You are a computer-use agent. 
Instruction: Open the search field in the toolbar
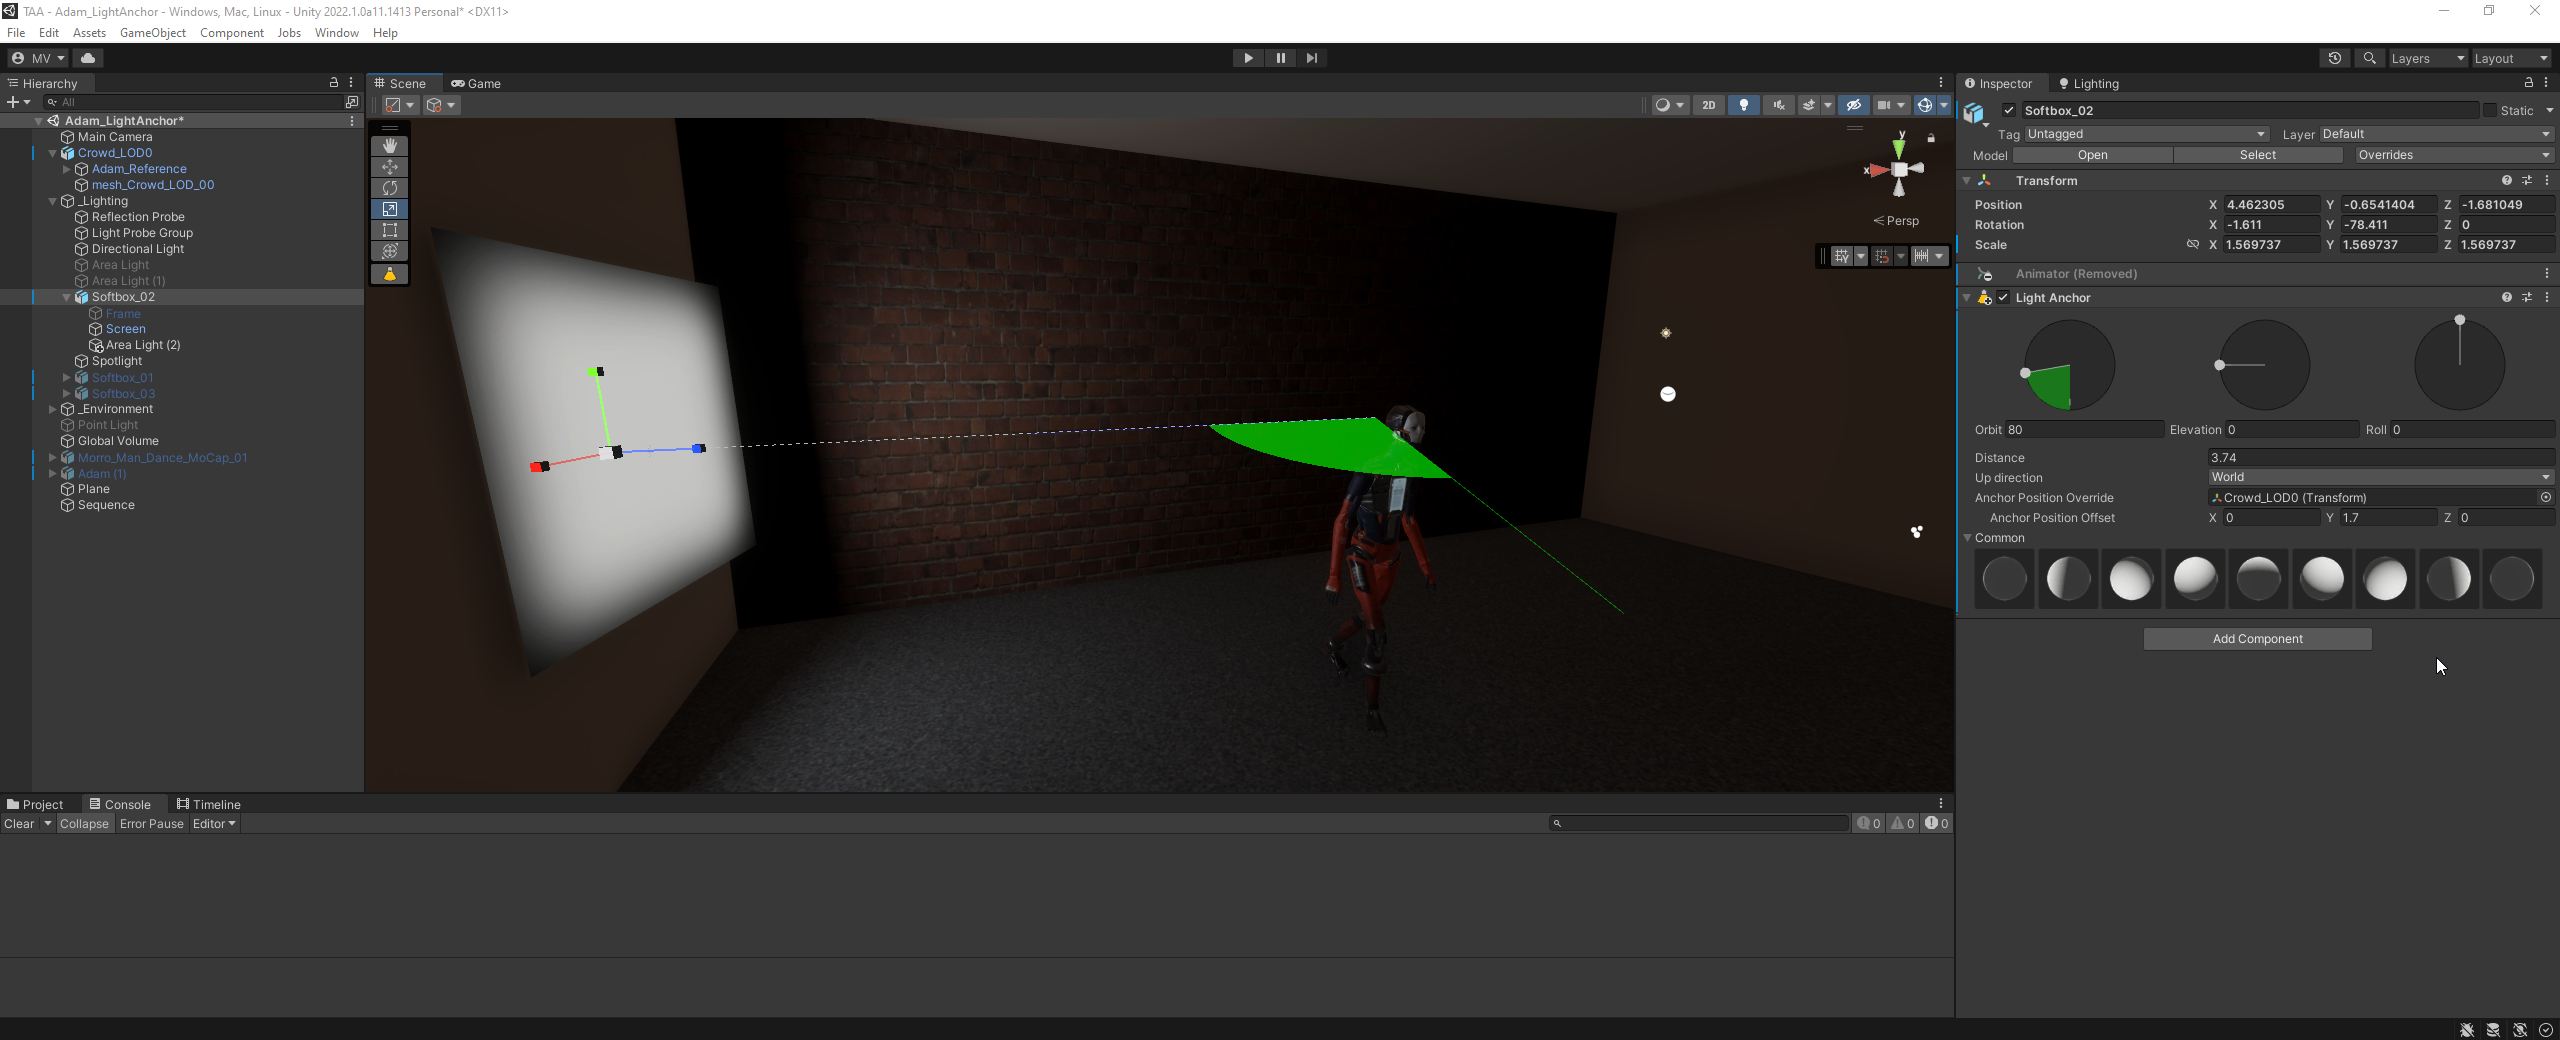2369,58
